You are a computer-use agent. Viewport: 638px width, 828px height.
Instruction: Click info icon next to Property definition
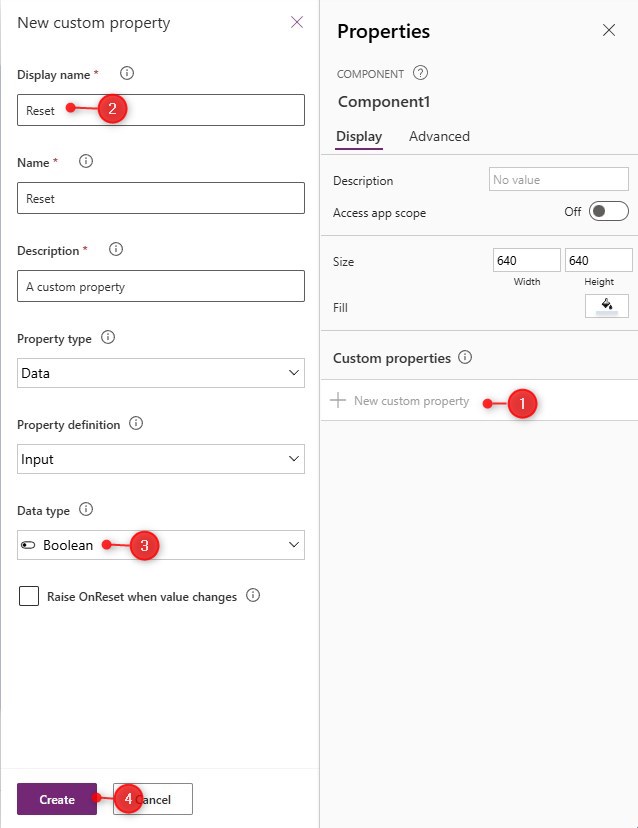click(x=136, y=423)
